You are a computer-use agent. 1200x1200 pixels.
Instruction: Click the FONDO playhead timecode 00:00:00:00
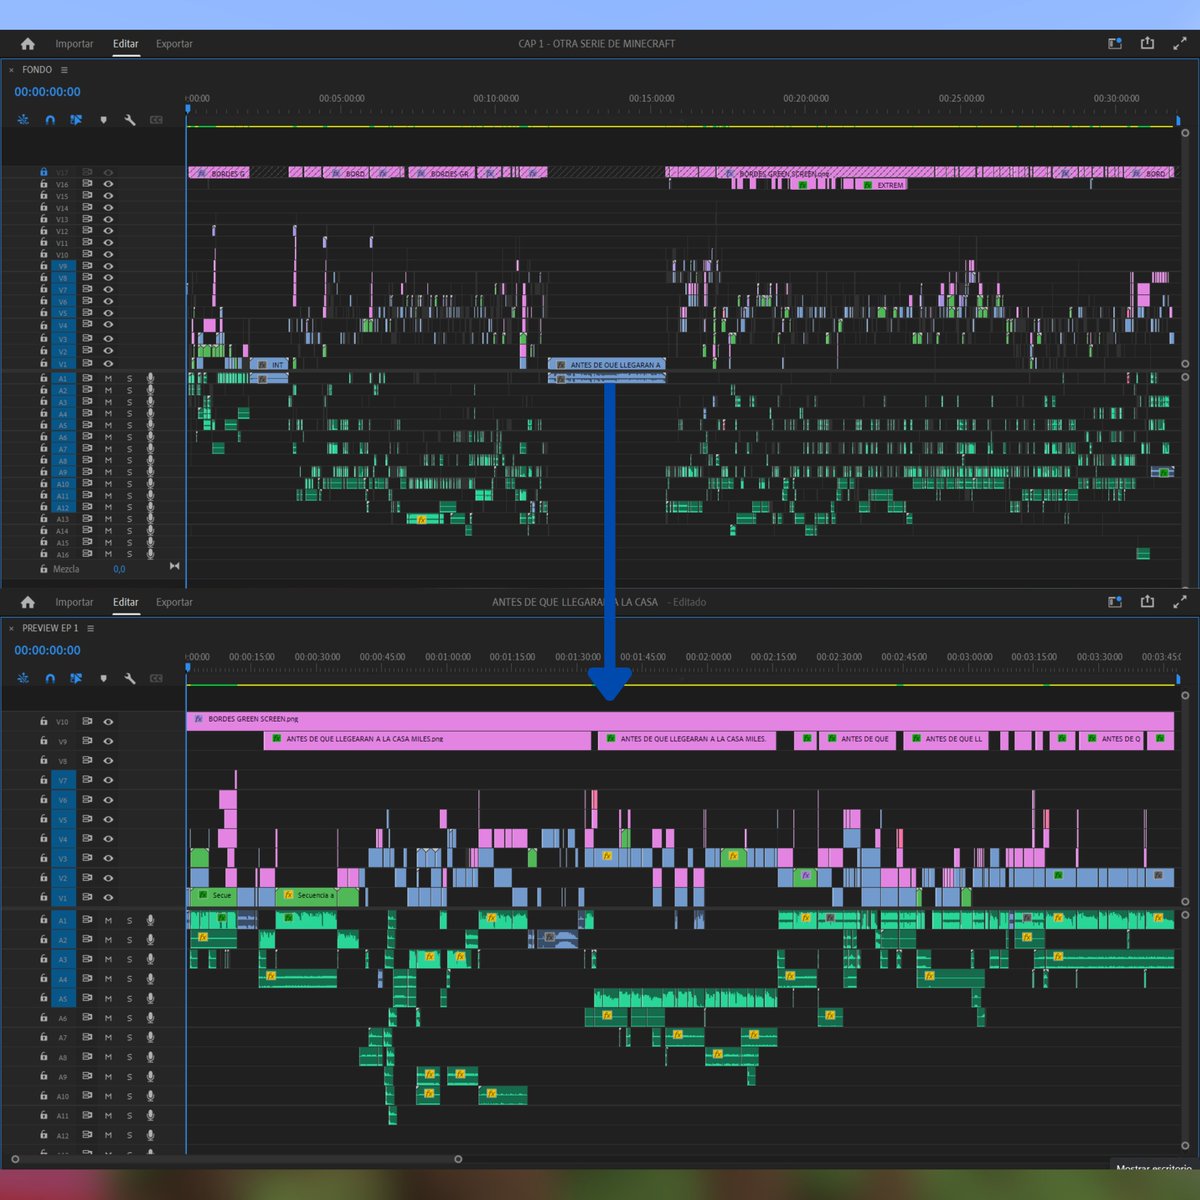coord(47,92)
